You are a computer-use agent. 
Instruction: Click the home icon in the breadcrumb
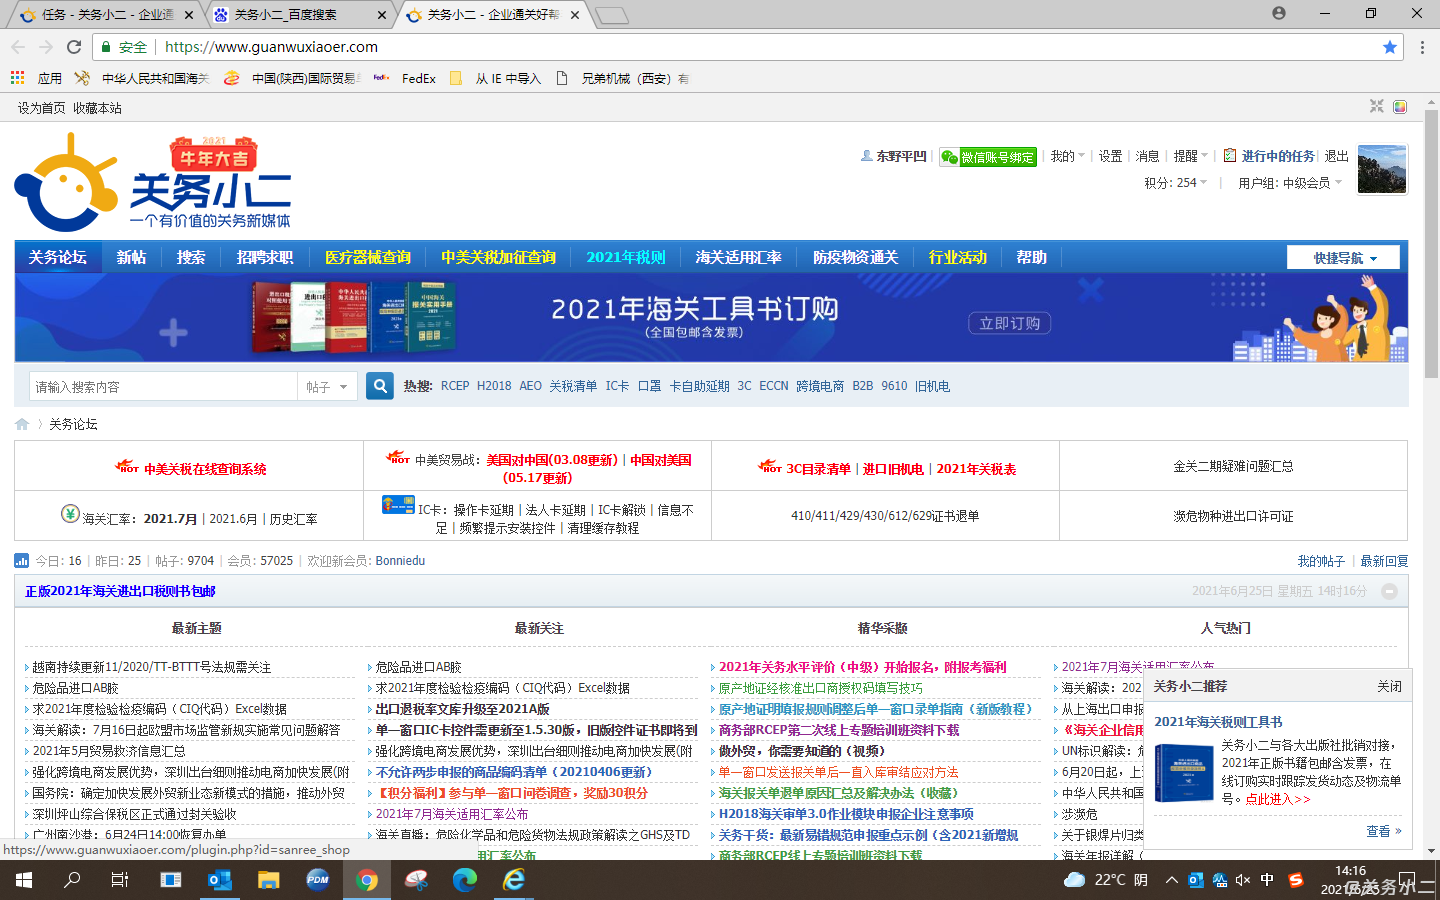pyautogui.click(x=22, y=424)
